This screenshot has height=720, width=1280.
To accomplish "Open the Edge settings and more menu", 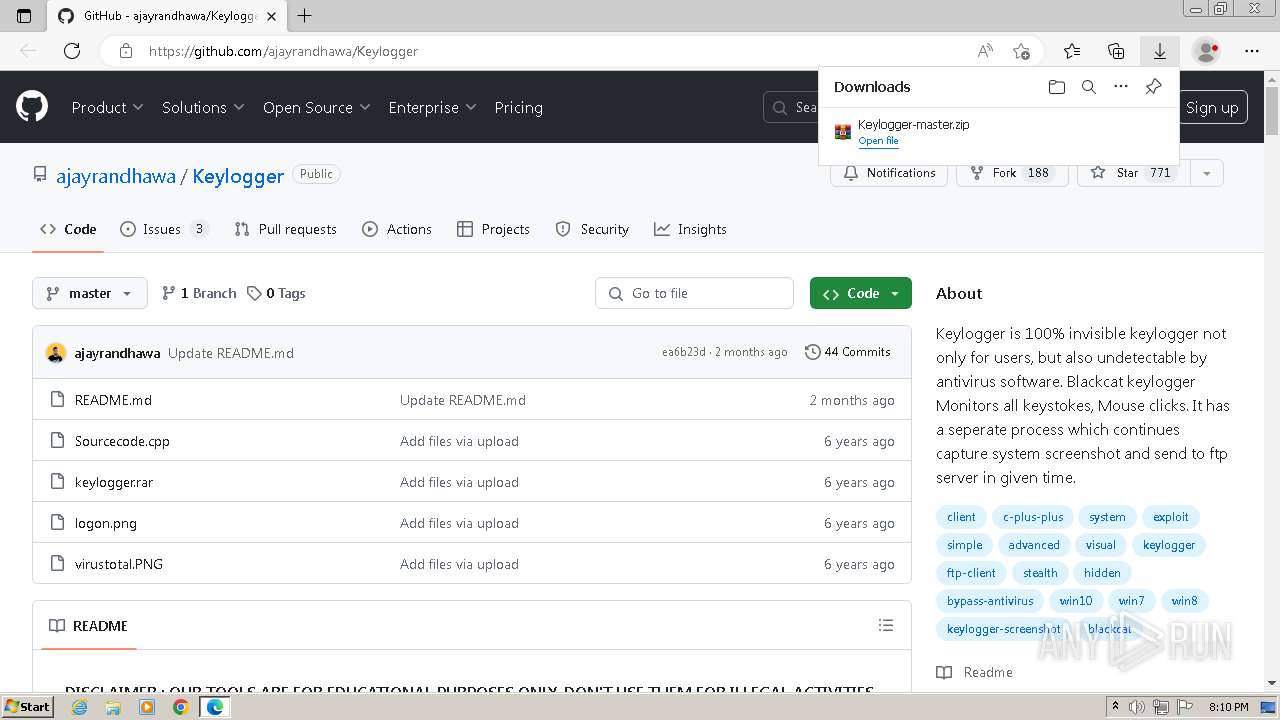I will 1252,51.
